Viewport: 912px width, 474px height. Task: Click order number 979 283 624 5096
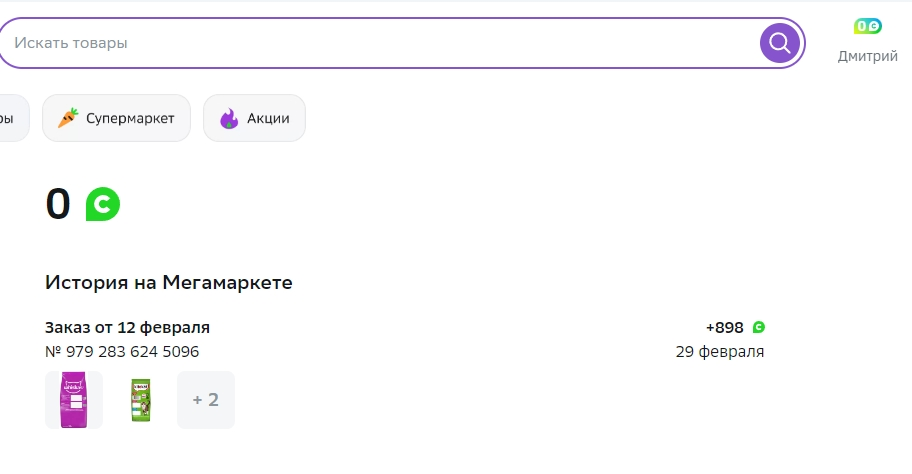(x=122, y=352)
